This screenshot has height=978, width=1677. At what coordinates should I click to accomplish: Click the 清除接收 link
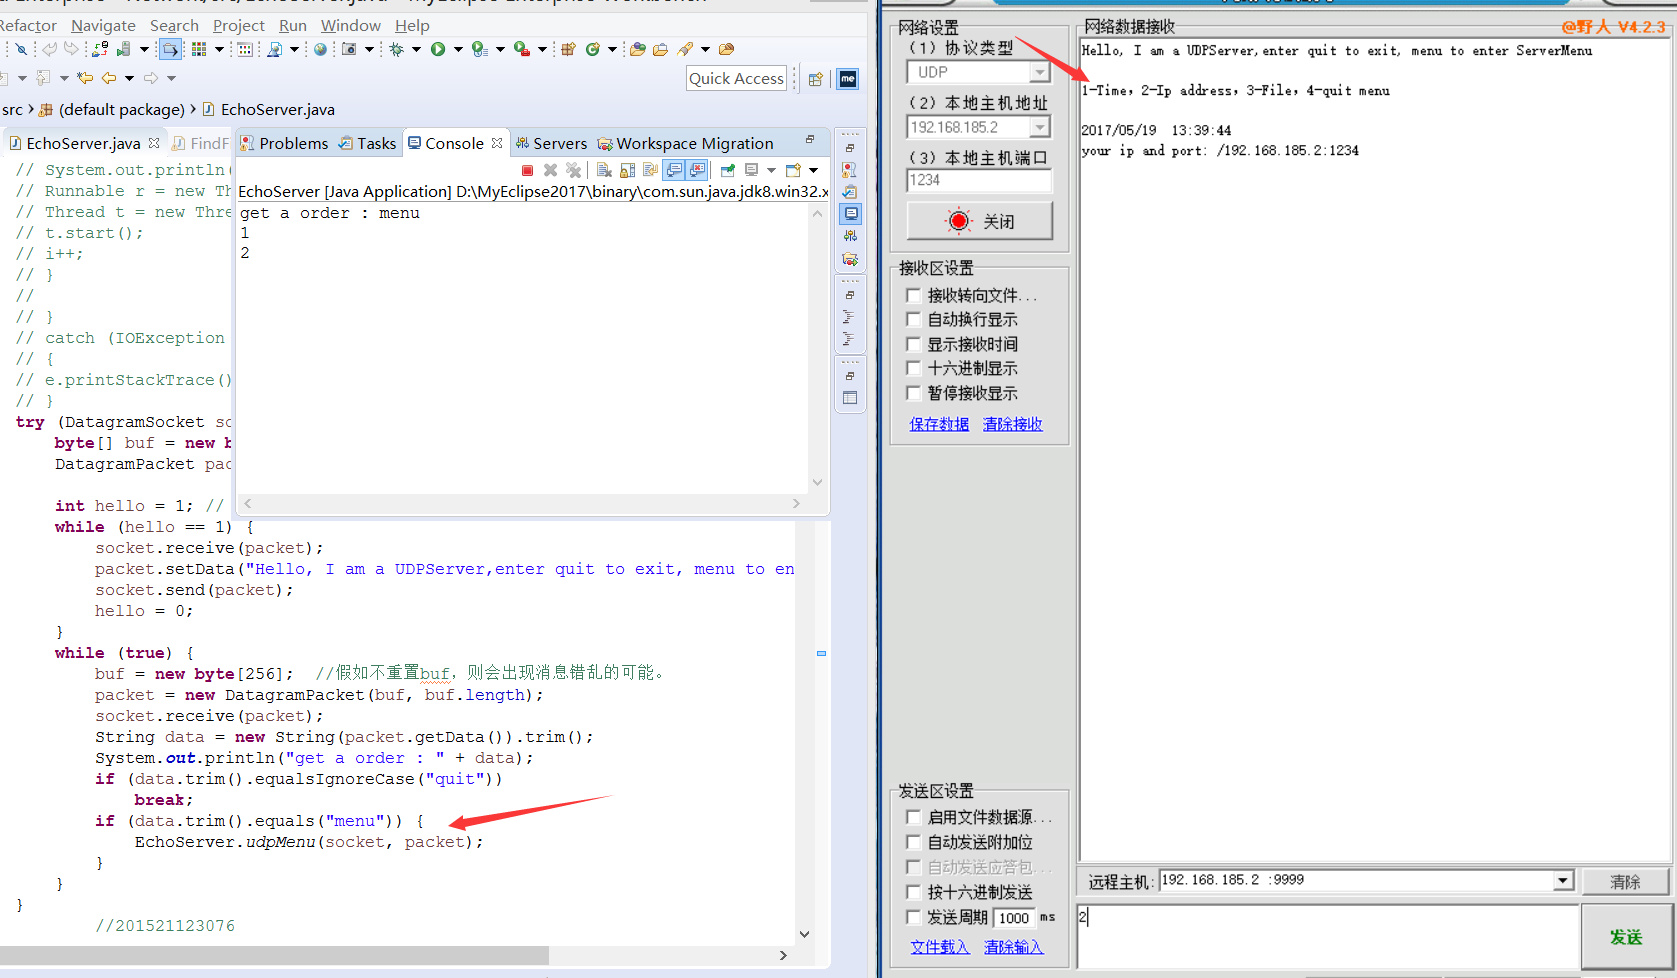coord(1012,424)
